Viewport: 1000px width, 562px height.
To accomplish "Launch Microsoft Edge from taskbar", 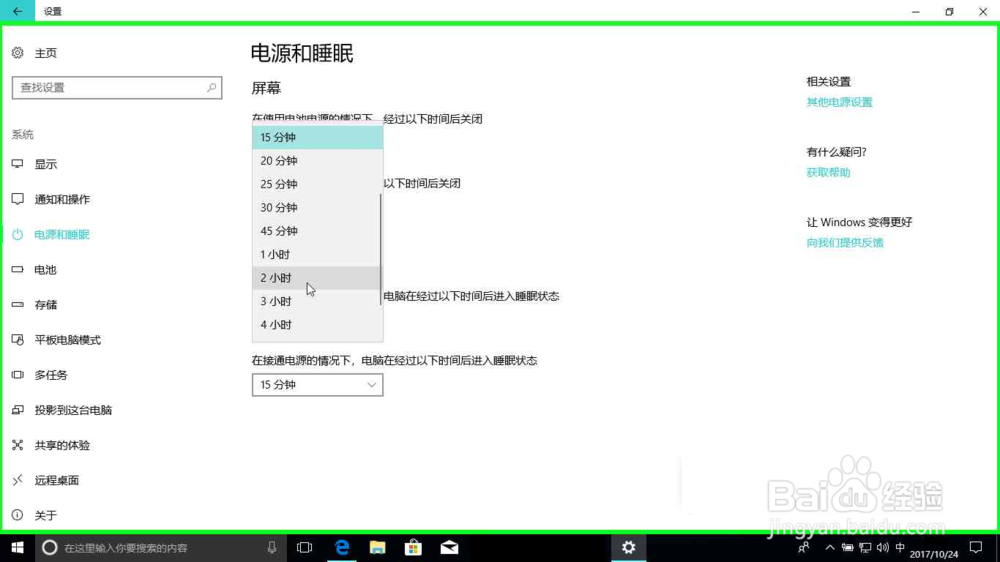I will pos(342,548).
